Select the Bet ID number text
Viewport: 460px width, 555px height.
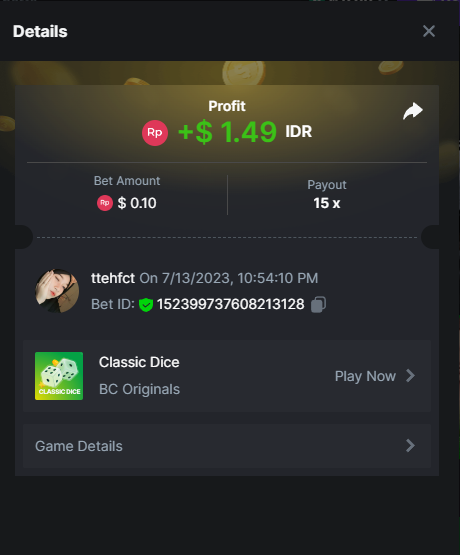230,304
